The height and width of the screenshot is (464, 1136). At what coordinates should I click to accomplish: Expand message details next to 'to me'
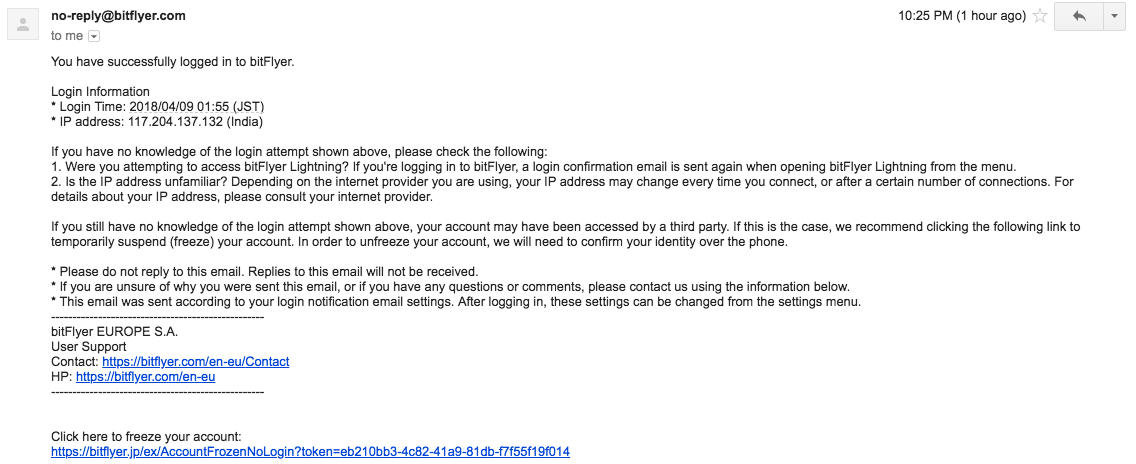(93, 36)
